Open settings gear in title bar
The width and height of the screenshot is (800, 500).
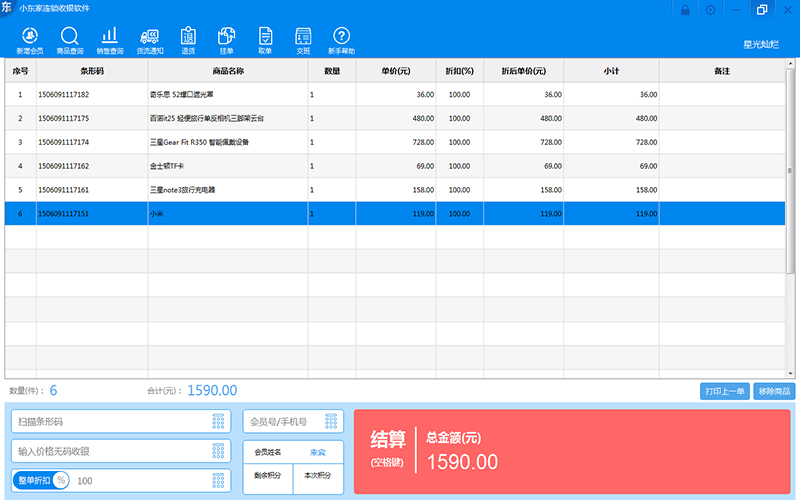711,10
